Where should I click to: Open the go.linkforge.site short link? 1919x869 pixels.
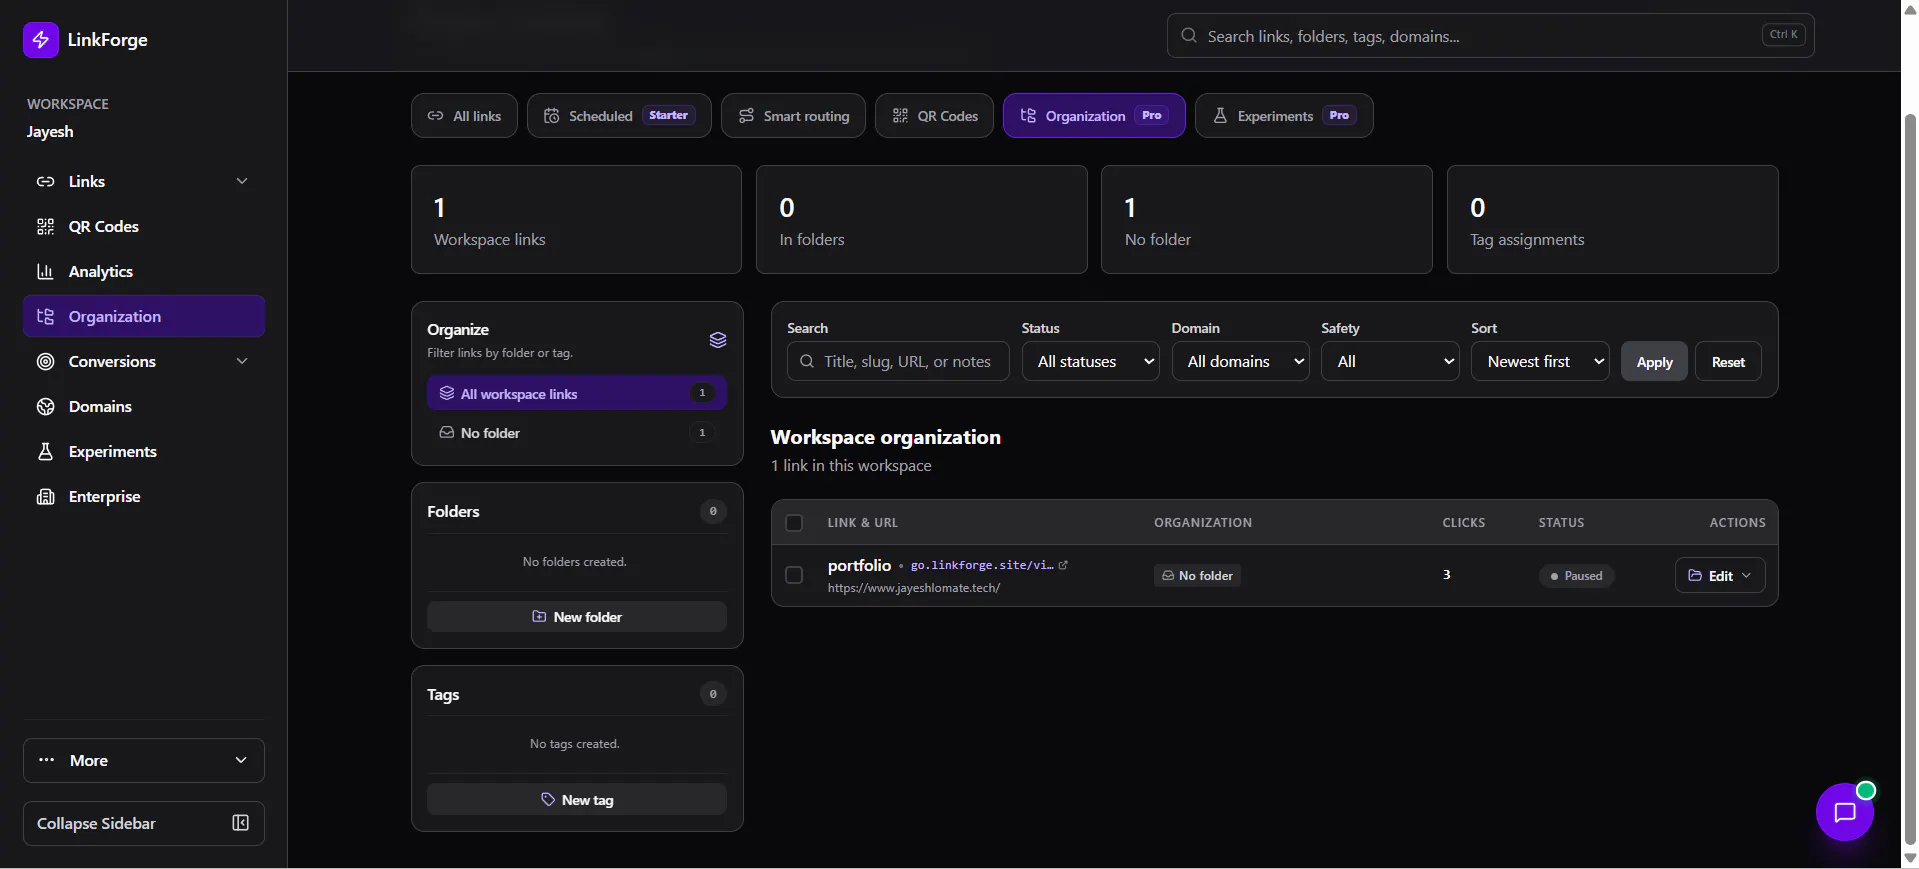982,565
